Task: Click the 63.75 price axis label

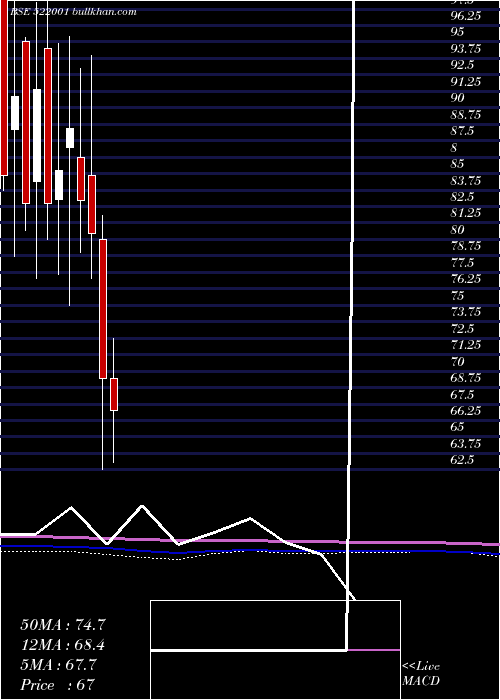Action: [x=466, y=444]
